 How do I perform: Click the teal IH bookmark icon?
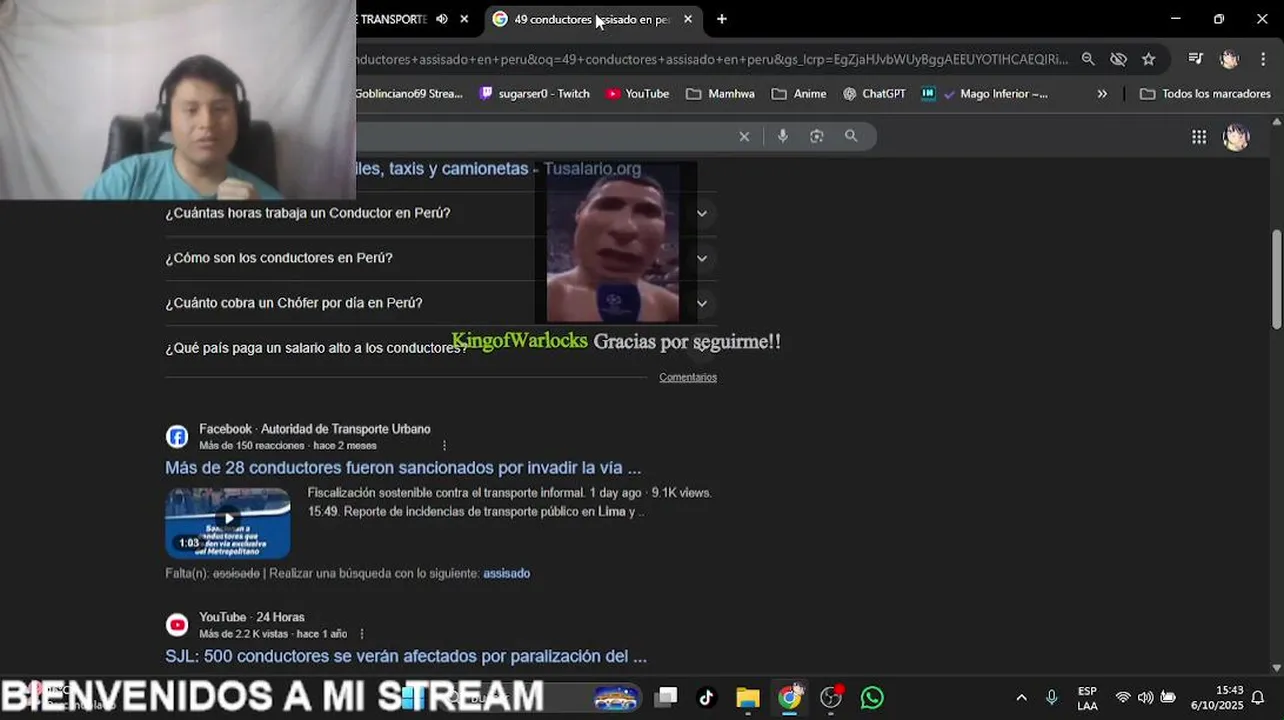[928, 94]
